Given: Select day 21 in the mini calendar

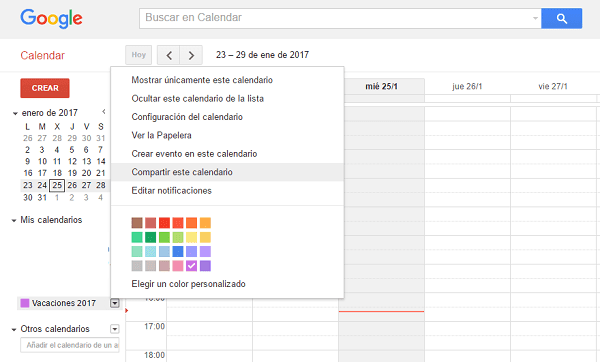Looking at the screenshot, I should 101,173.
